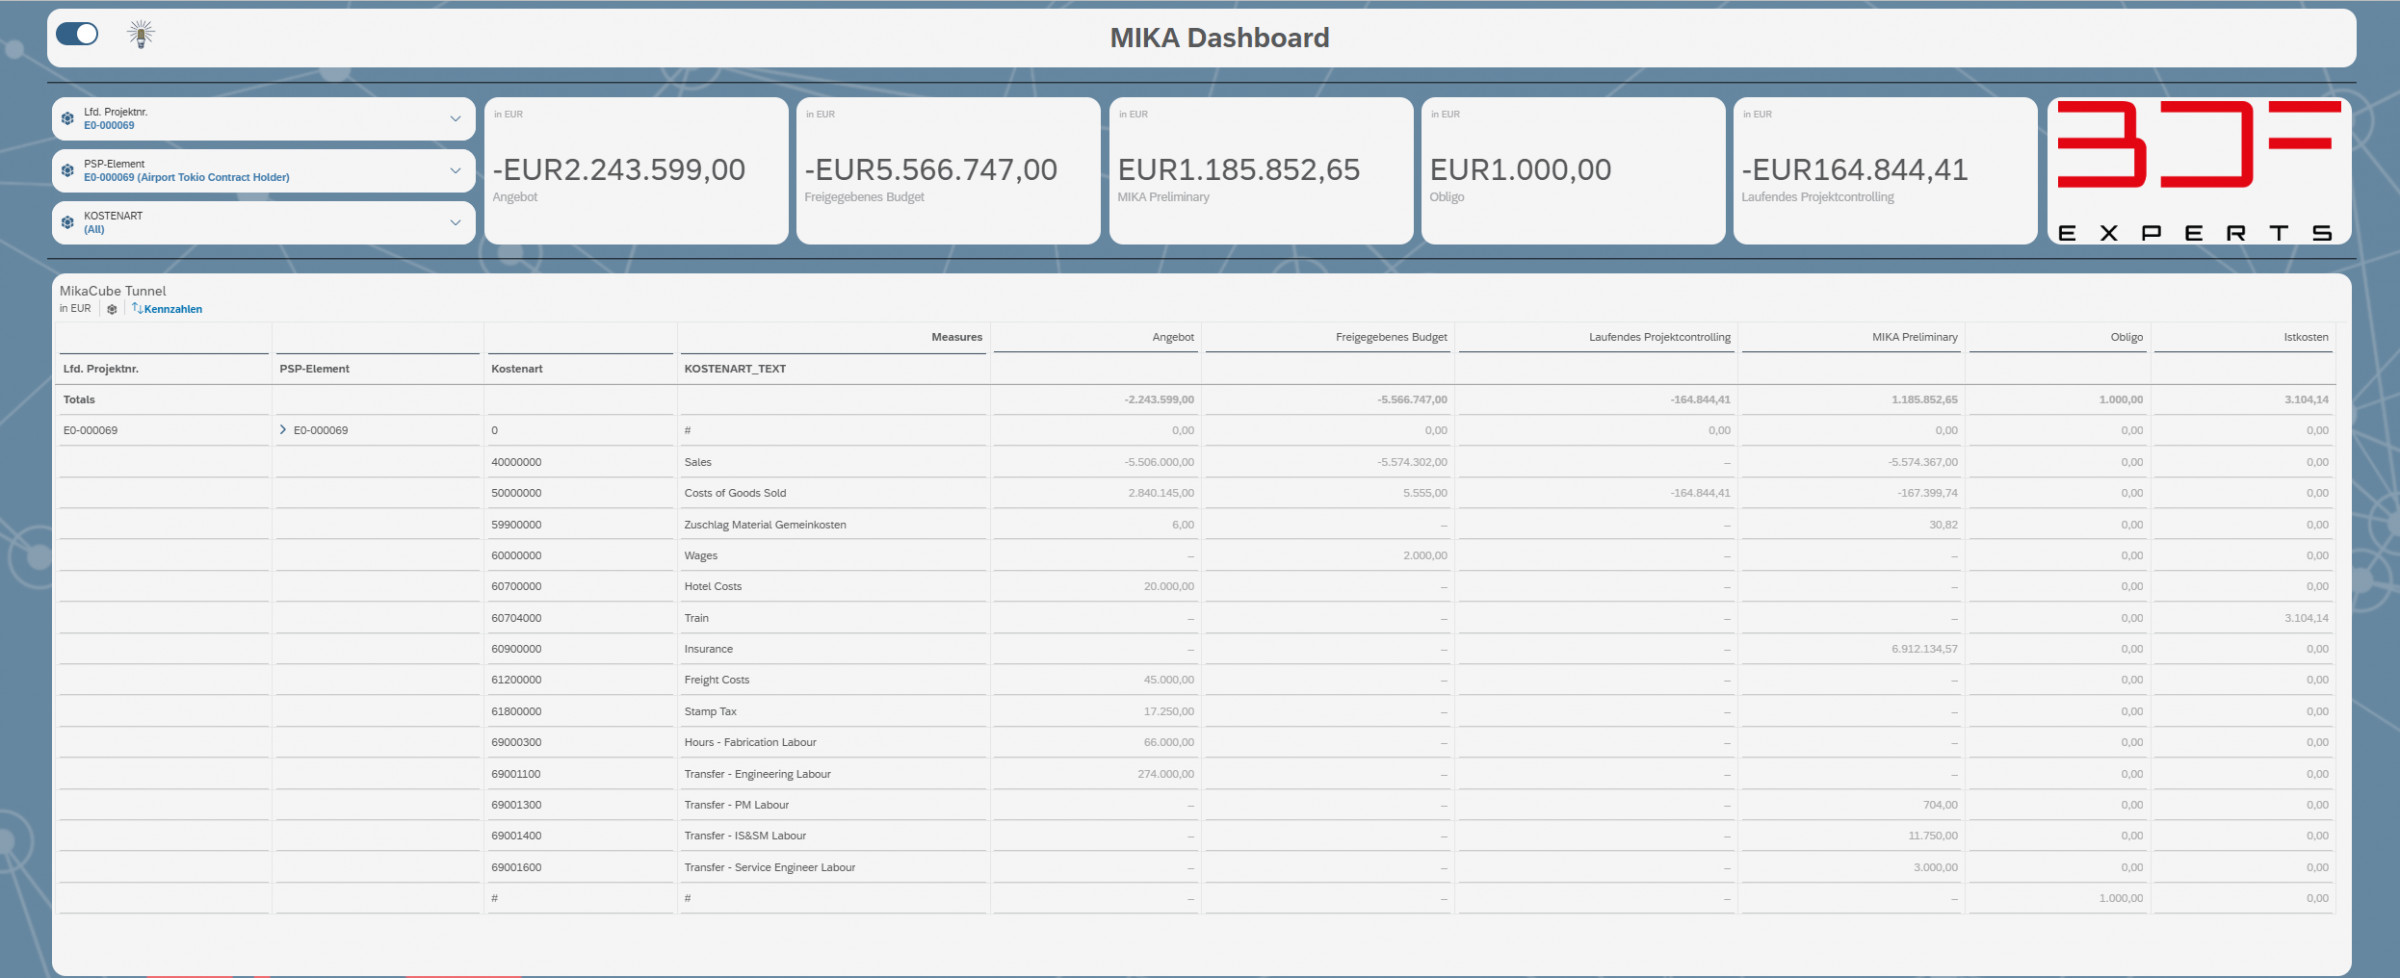This screenshot has height=978, width=2400.
Task: Click cube icon in KOSTENART filter
Action: 68,222
